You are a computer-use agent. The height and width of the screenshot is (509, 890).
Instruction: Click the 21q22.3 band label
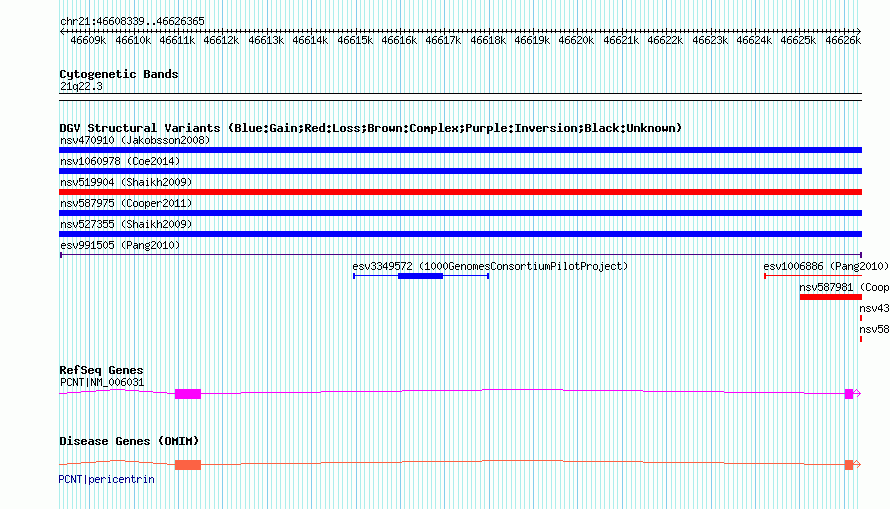click(x=81, y=86)
